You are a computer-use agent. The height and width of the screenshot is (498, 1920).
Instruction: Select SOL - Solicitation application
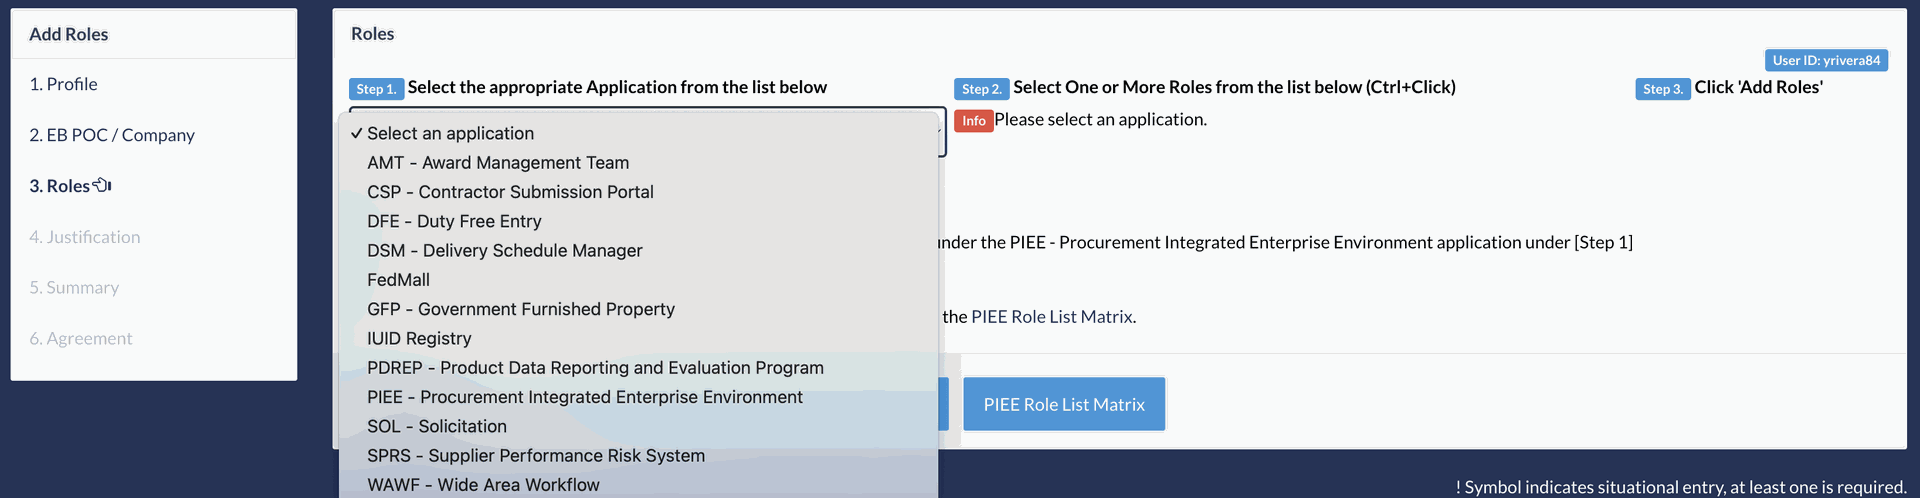pyautogui.click(x=436, y=426)
